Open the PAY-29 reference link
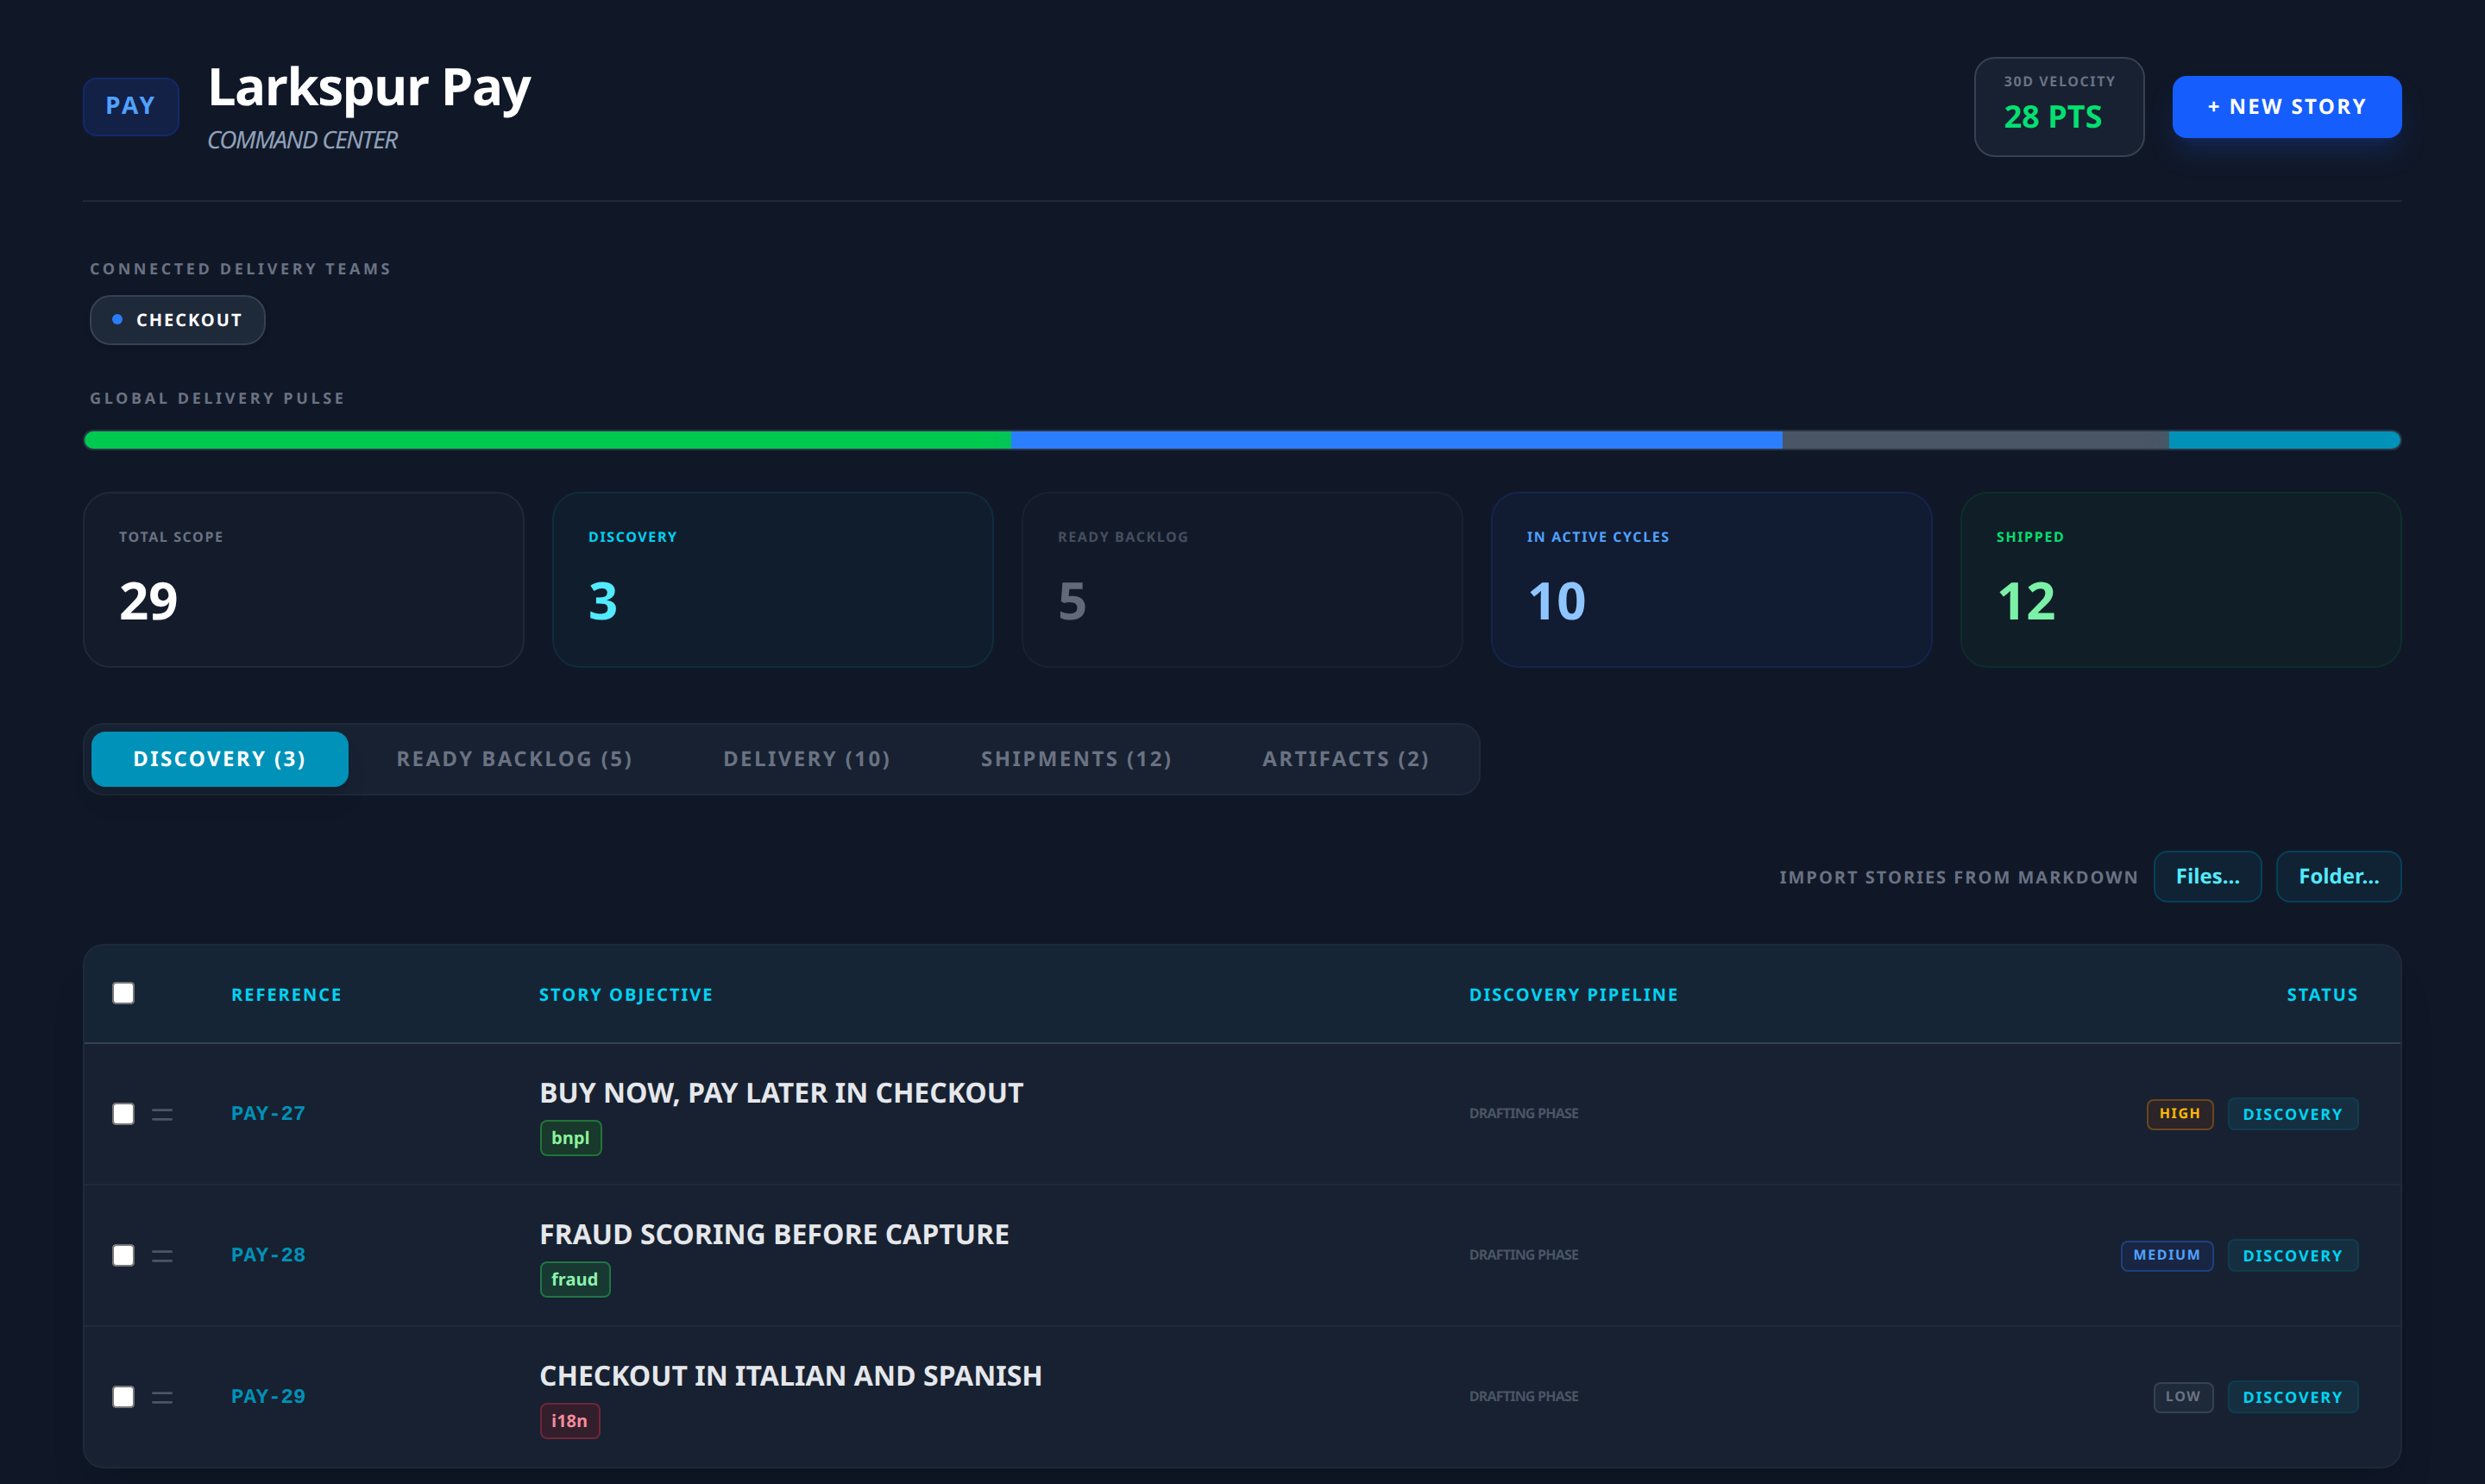This screenshot has height=1484, width=2485. [x=268, y=1397]
